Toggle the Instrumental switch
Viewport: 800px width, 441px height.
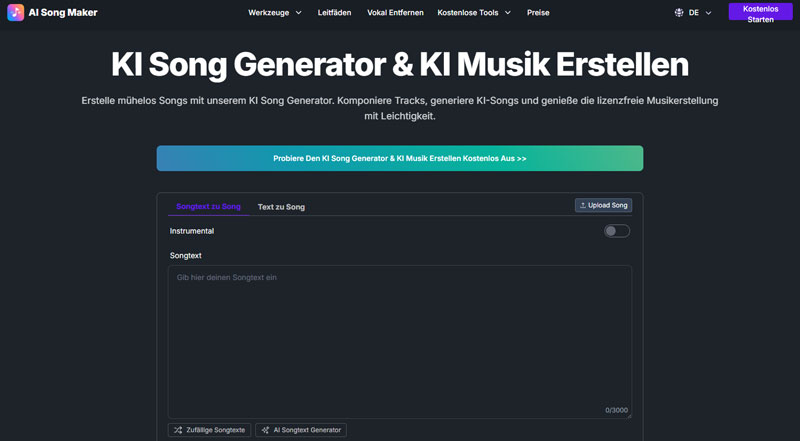pos(617,231)
